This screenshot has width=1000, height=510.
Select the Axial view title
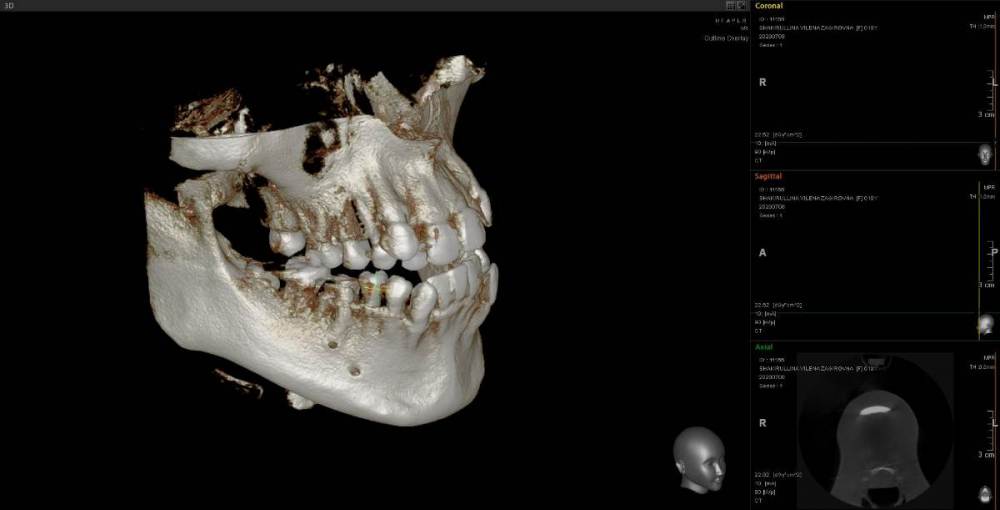[763, 347]
